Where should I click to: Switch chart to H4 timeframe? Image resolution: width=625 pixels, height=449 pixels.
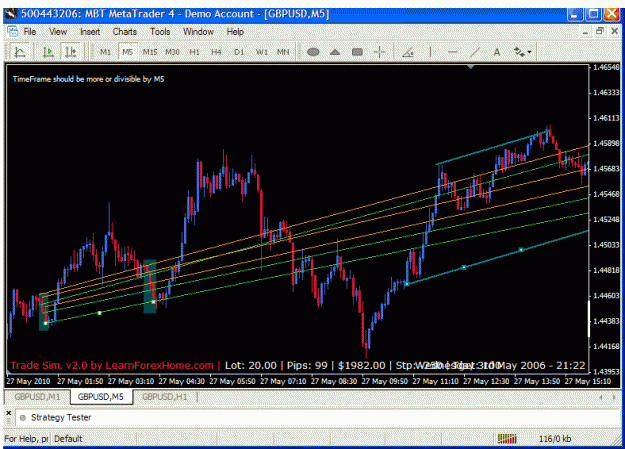(216, 52)
